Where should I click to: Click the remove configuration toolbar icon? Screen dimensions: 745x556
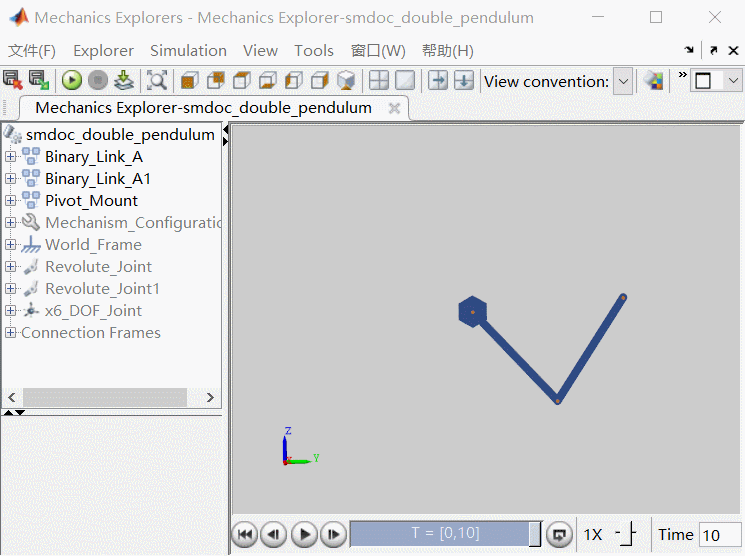coord(13,80)
